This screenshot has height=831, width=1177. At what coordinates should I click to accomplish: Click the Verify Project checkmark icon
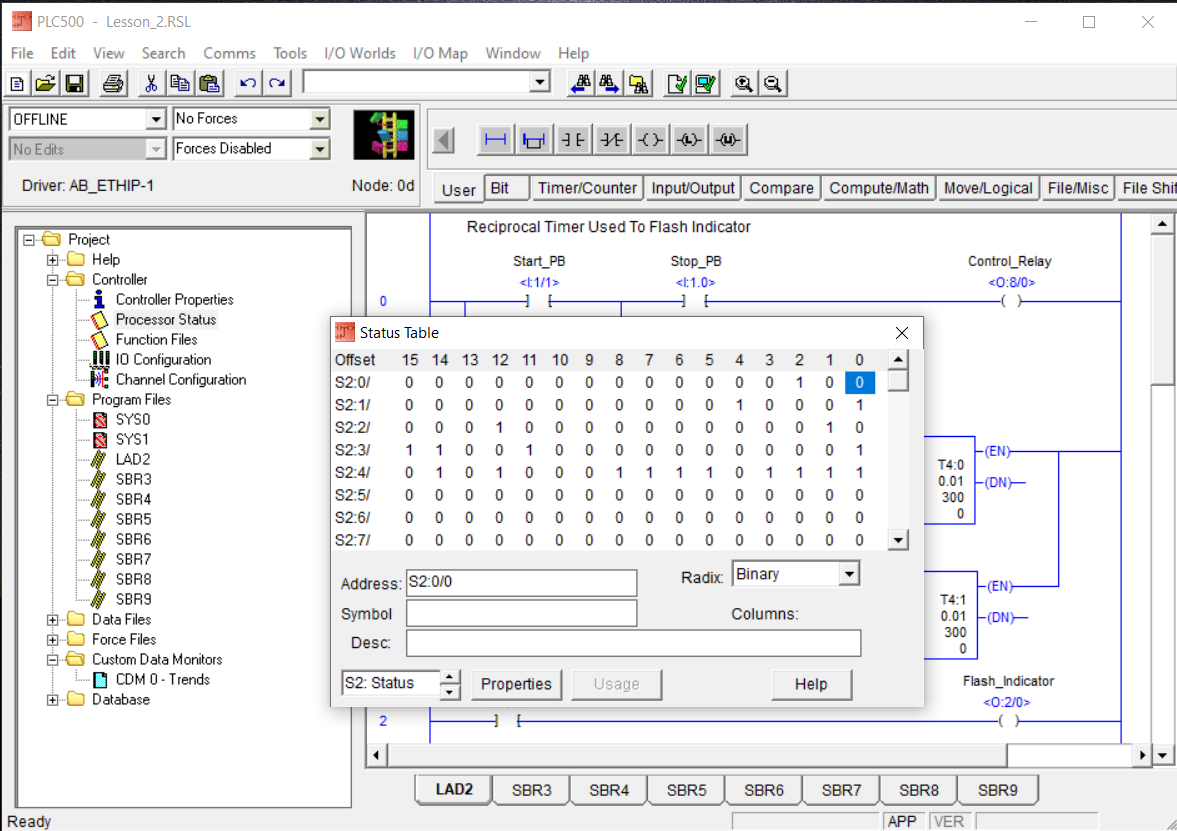[706, 83]
